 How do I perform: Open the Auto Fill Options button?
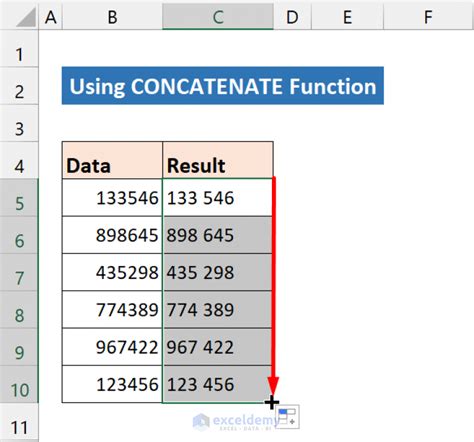287,416
